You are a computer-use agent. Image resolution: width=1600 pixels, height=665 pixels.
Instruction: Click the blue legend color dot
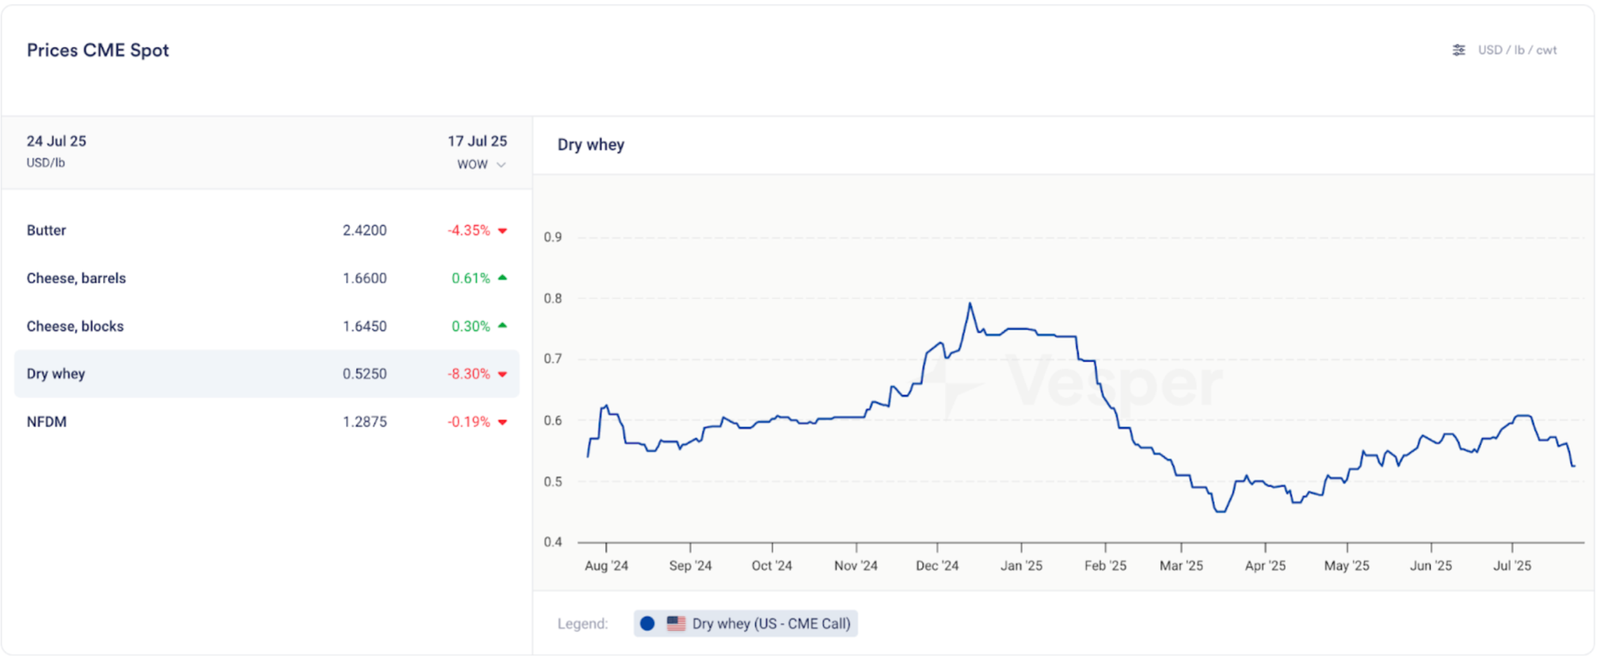tap(647, 623)
